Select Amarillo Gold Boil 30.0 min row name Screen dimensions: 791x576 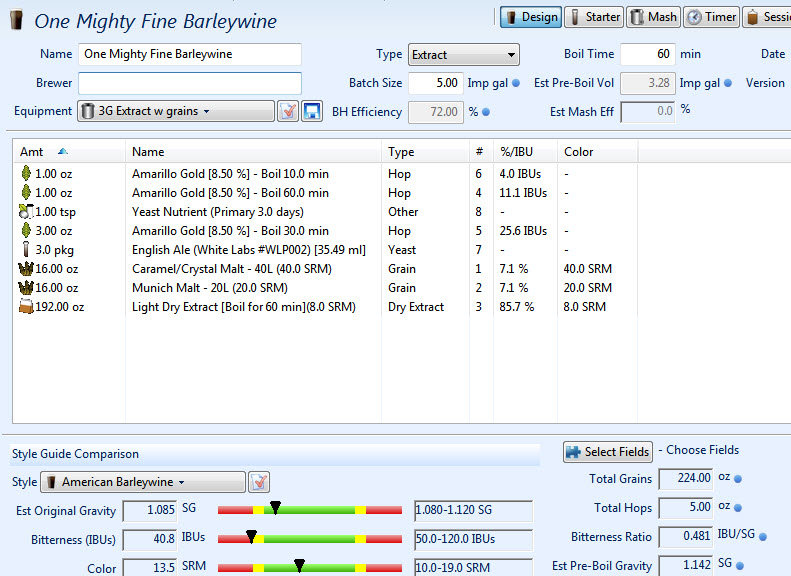pos(230,231)
